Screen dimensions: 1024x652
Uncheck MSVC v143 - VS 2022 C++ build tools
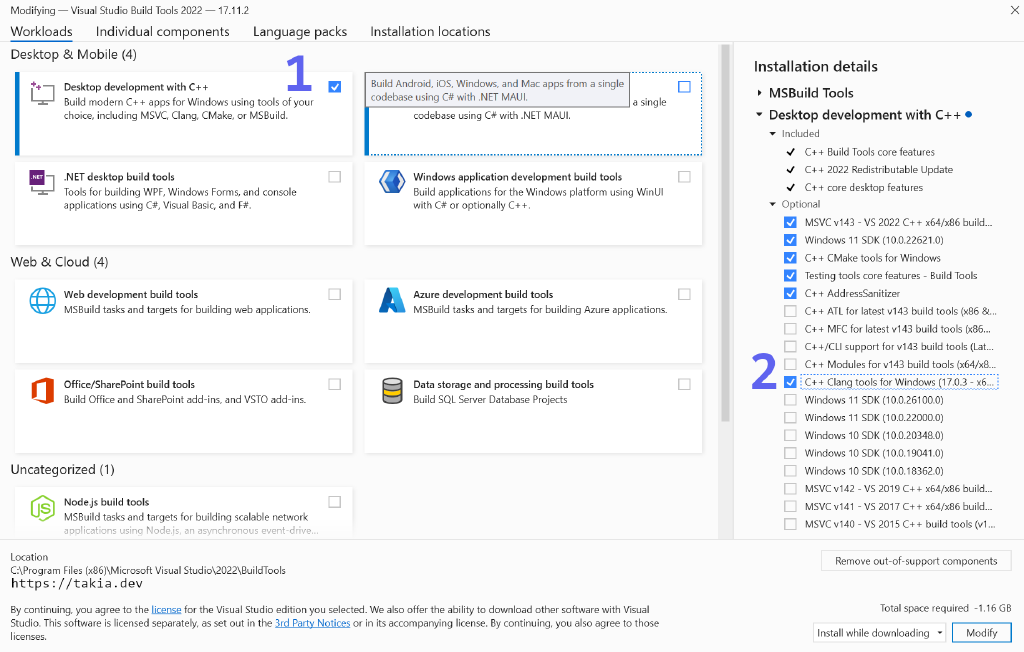point(790,222)
